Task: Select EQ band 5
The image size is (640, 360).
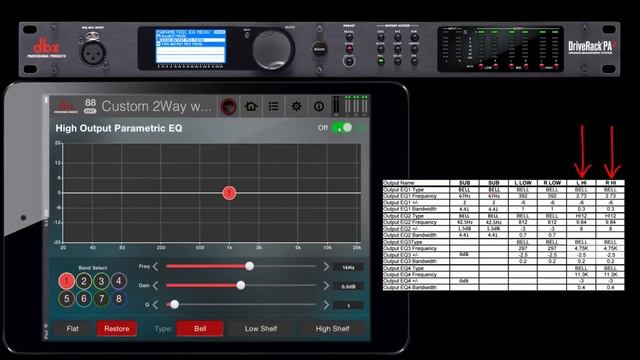Action: click(67, 298)
